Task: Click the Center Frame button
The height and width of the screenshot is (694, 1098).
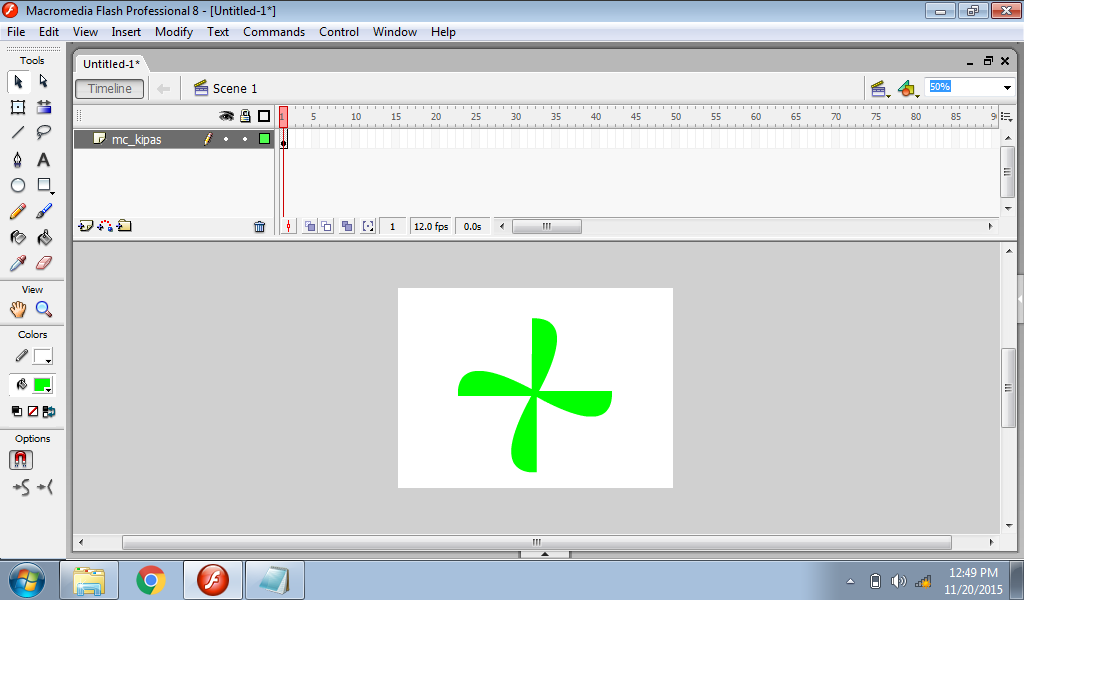Action: [x=289, y=226]
